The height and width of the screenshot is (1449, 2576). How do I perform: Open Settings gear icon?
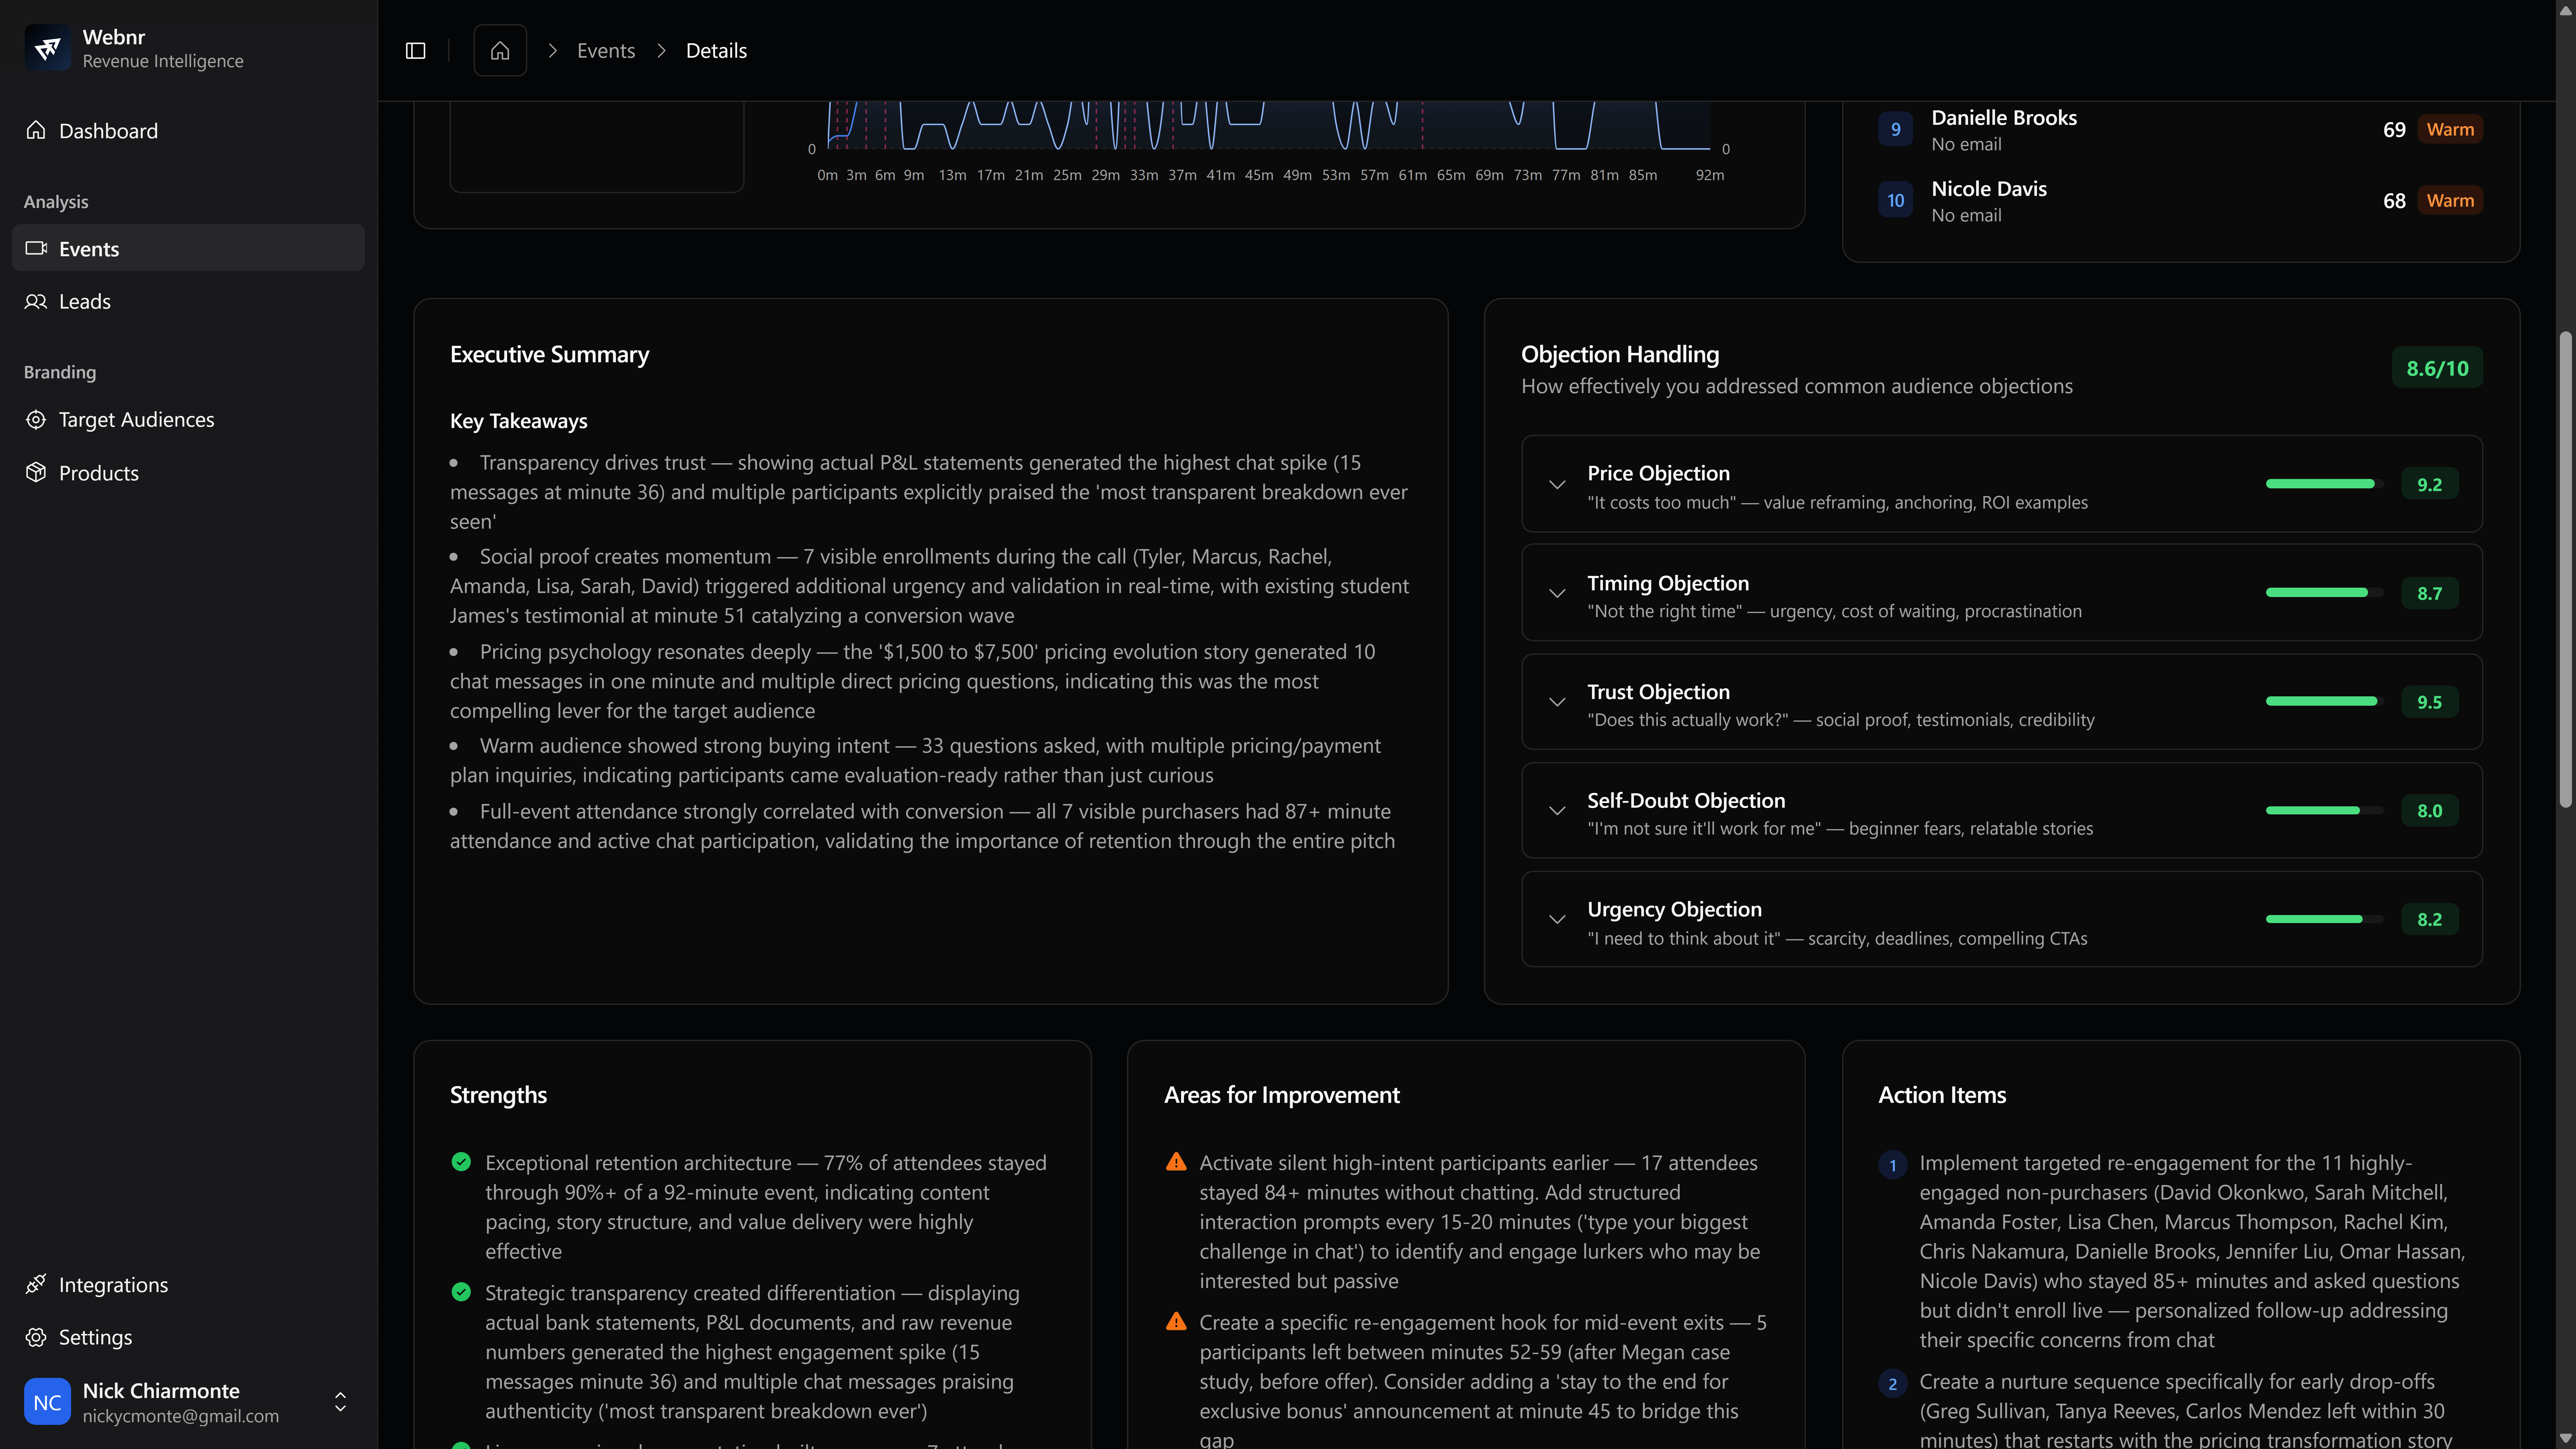pos(36,1337)
